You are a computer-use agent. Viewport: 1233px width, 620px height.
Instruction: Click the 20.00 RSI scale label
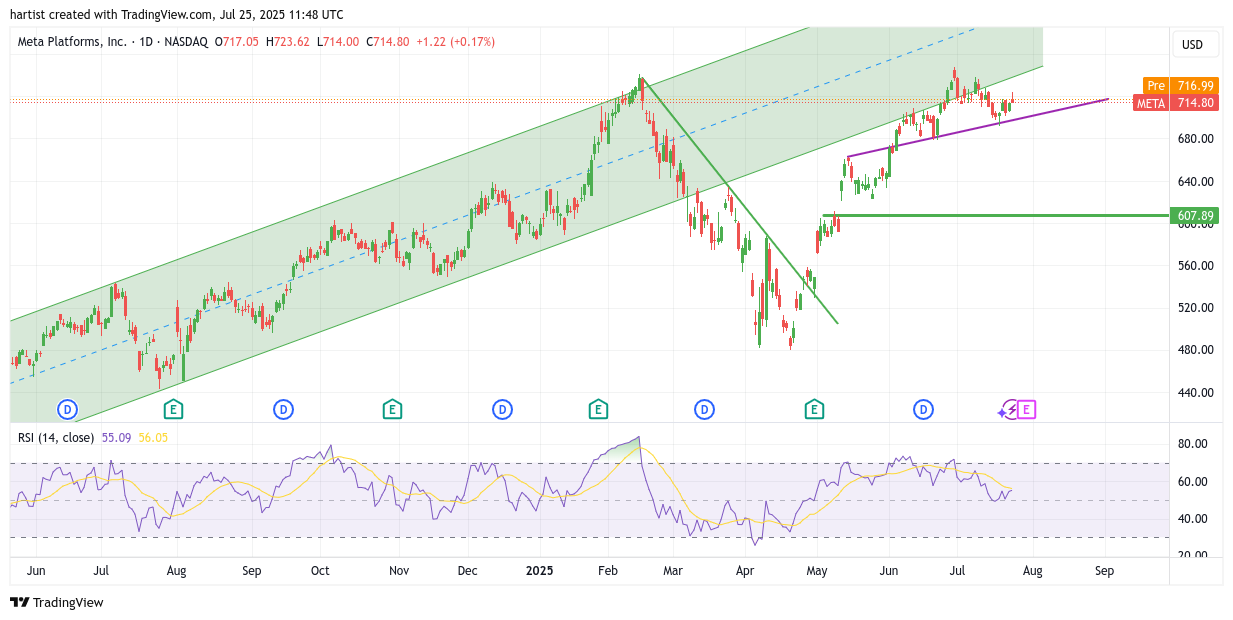1193,555
